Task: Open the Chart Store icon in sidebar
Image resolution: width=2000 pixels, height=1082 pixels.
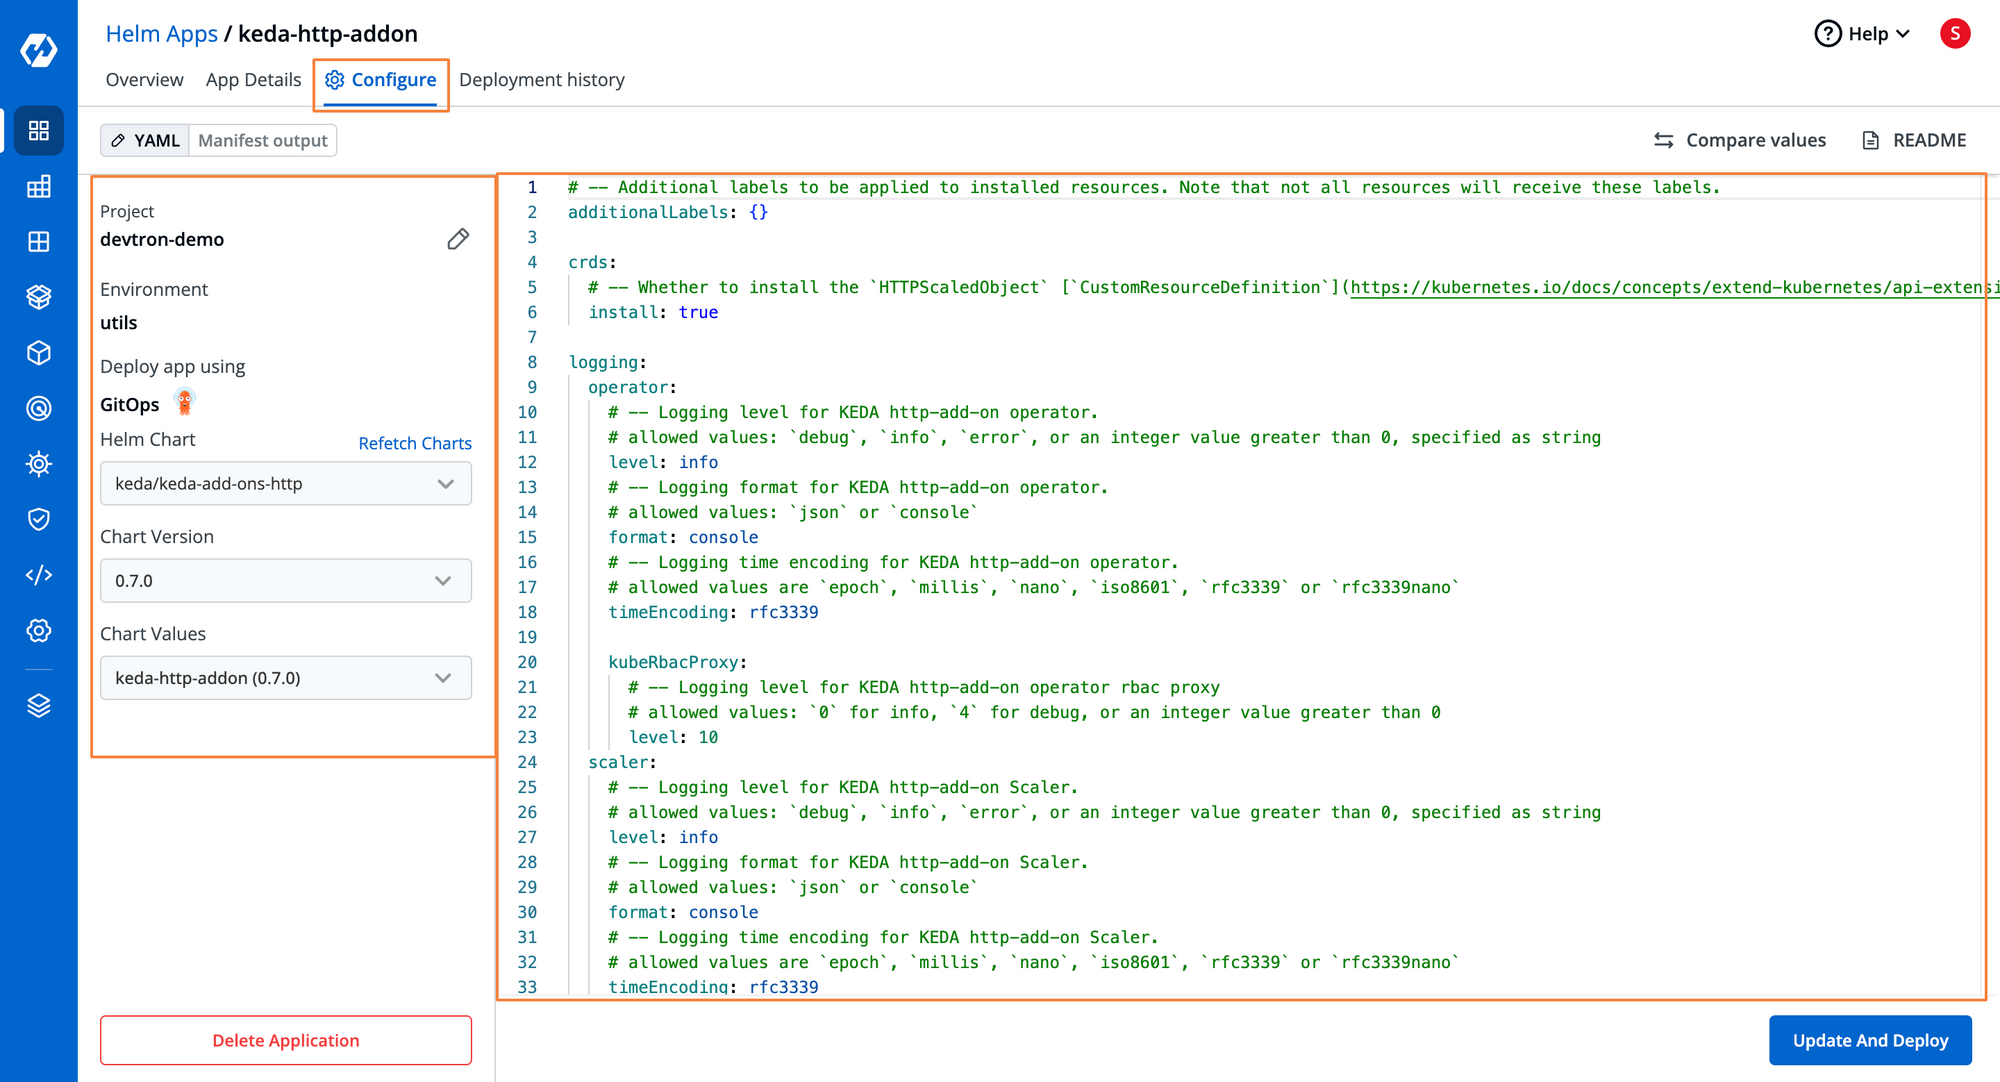Action: pos(39,297)
